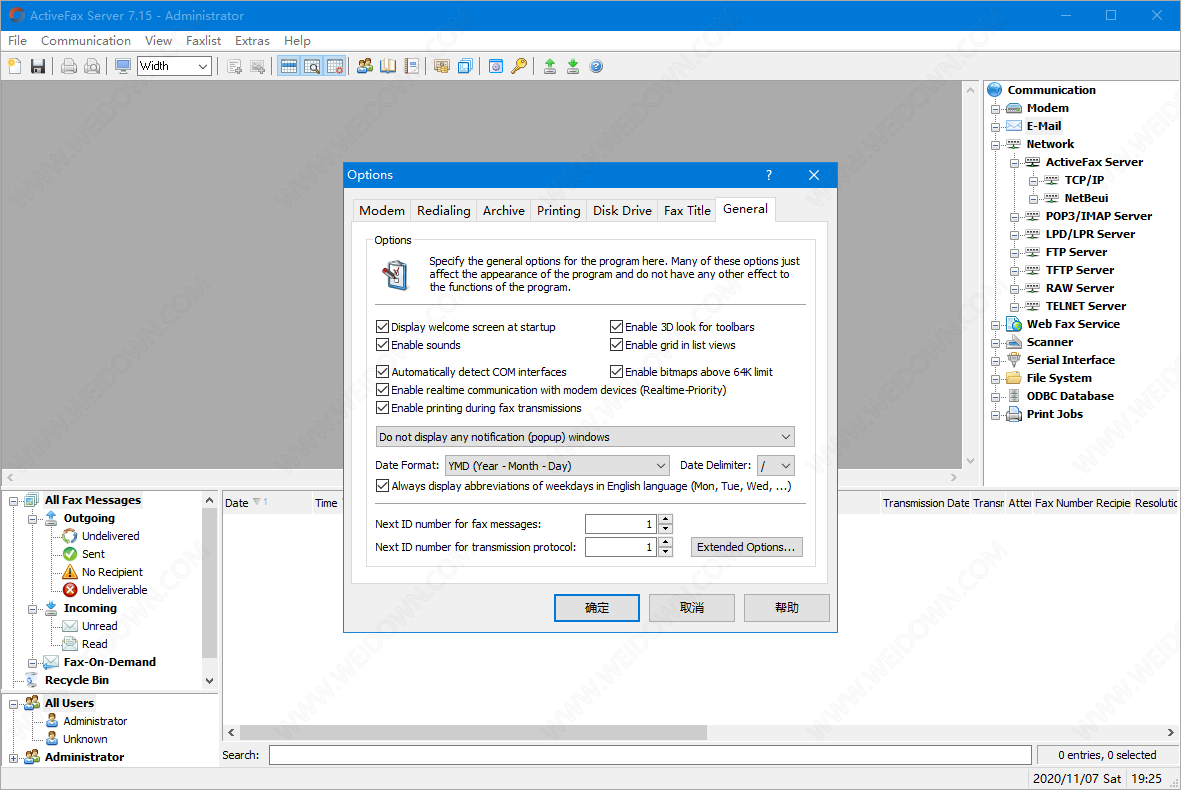Open the Date Delimiter dropdown
This screenshot has width=1181, height=790.
776,465
